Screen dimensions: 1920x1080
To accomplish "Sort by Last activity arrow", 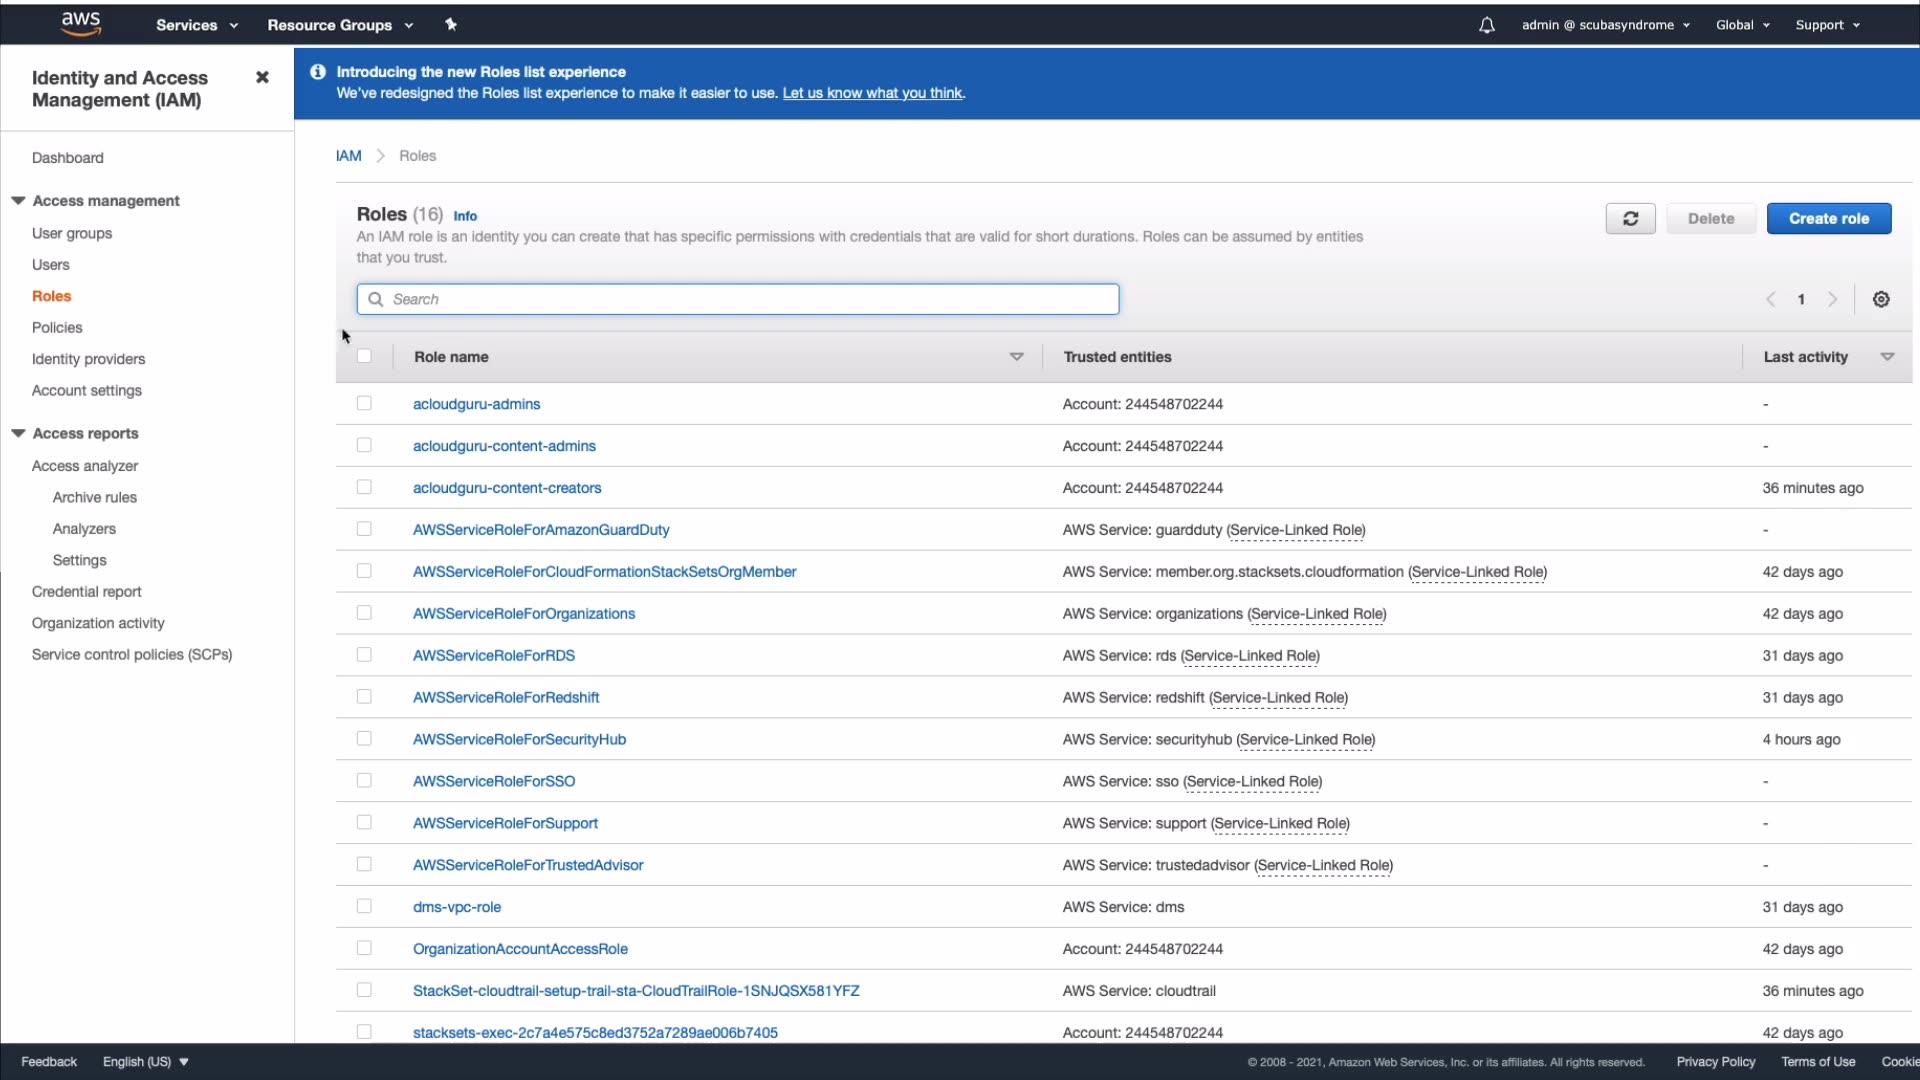I will coord(1887,357).
